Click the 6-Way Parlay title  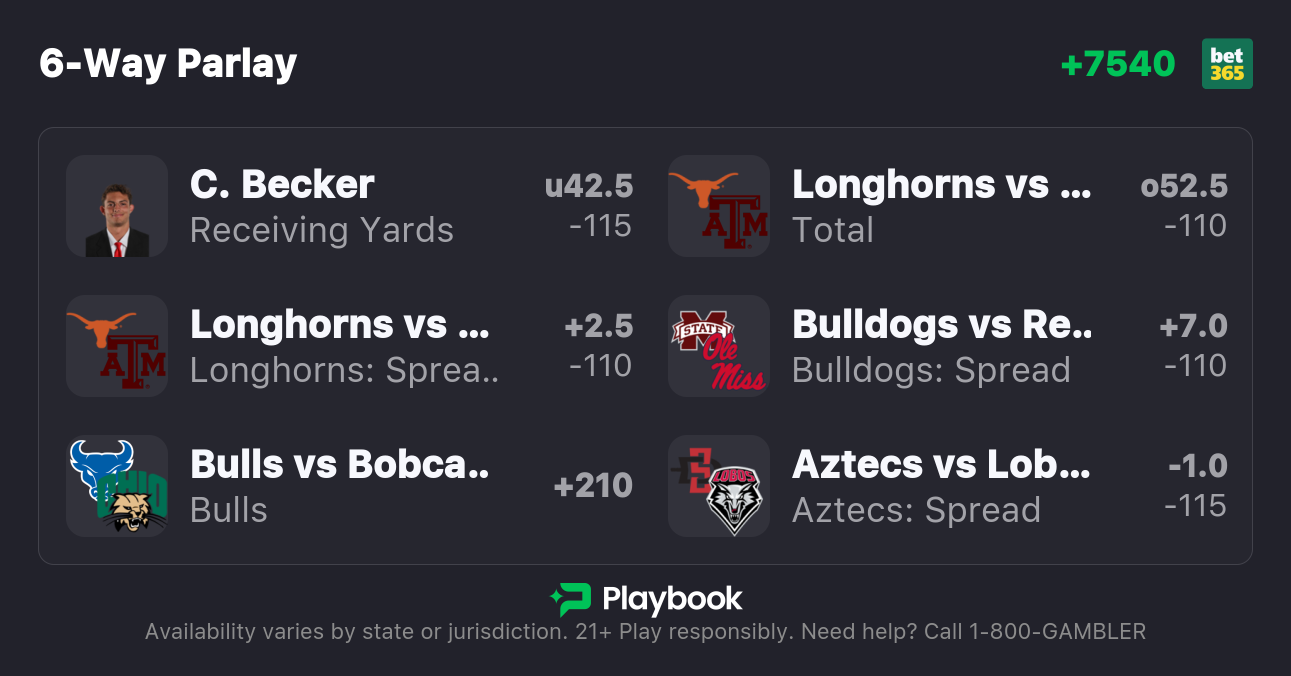[168, 64]
